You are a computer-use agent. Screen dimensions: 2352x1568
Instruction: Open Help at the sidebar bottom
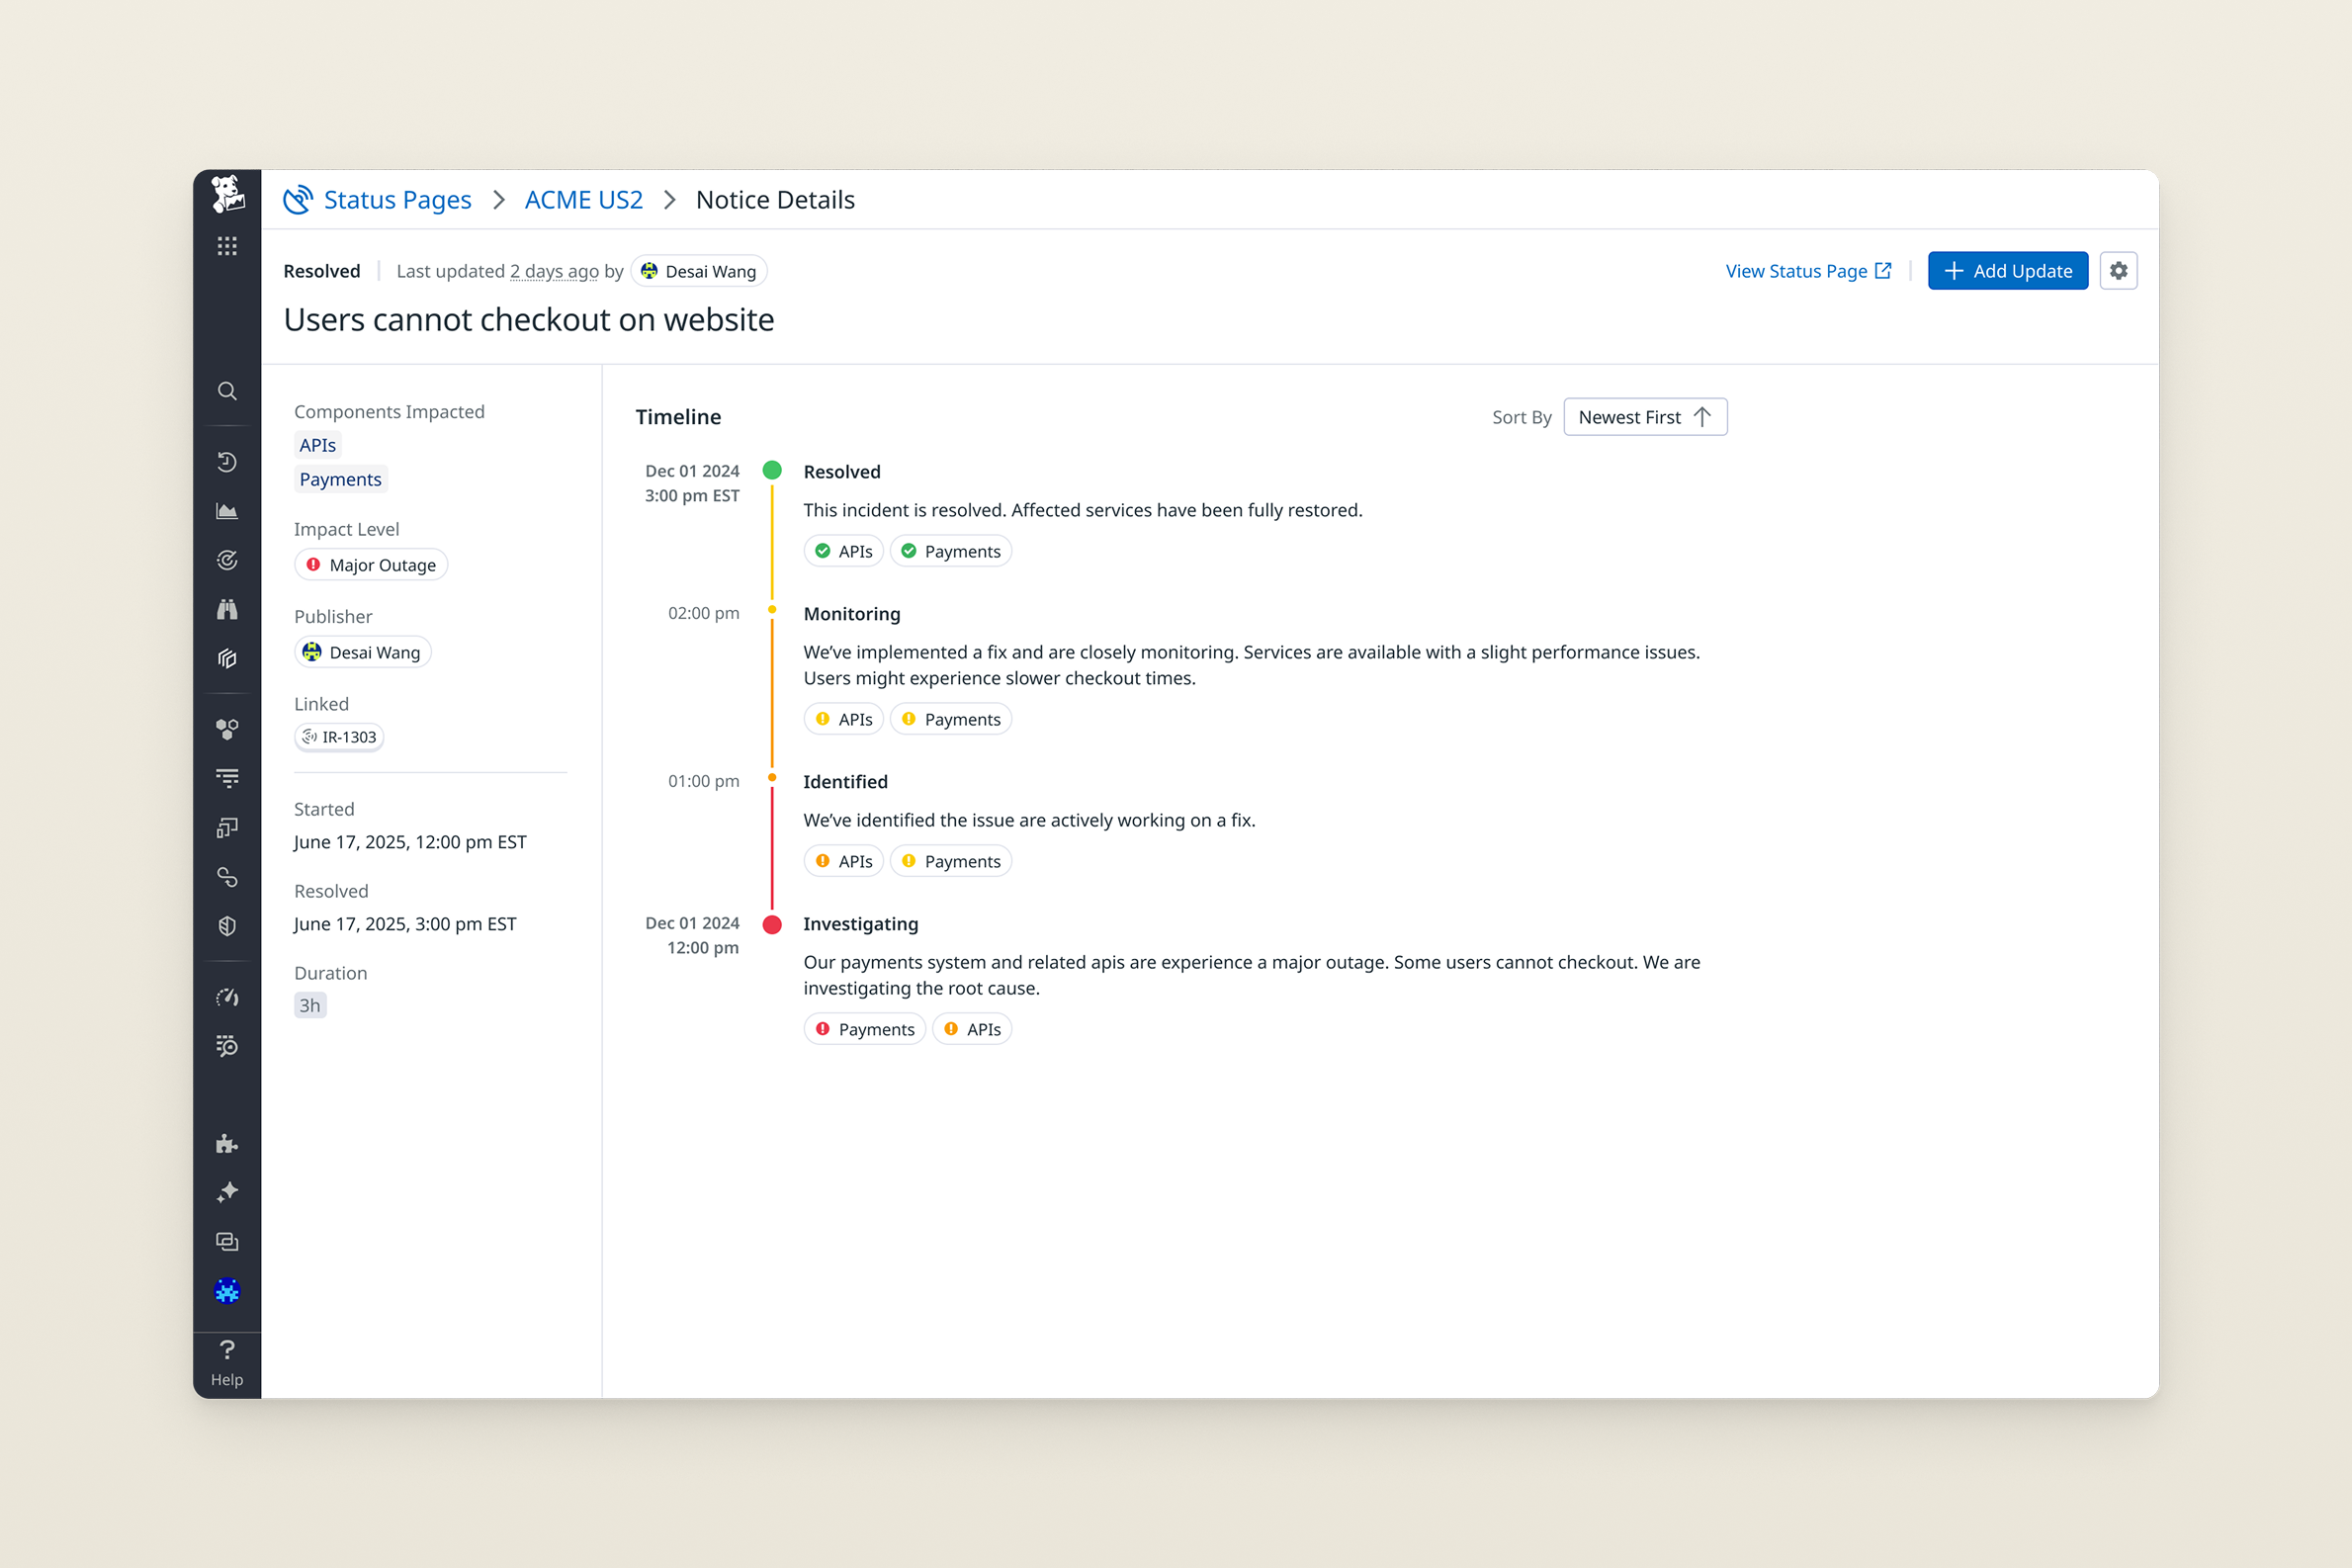point(227,1364)
